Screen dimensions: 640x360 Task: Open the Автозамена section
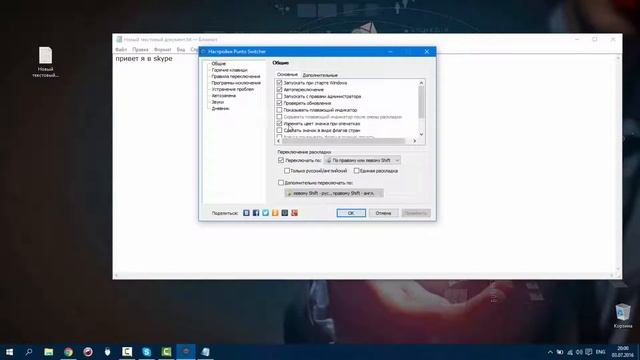coord(224,96)
